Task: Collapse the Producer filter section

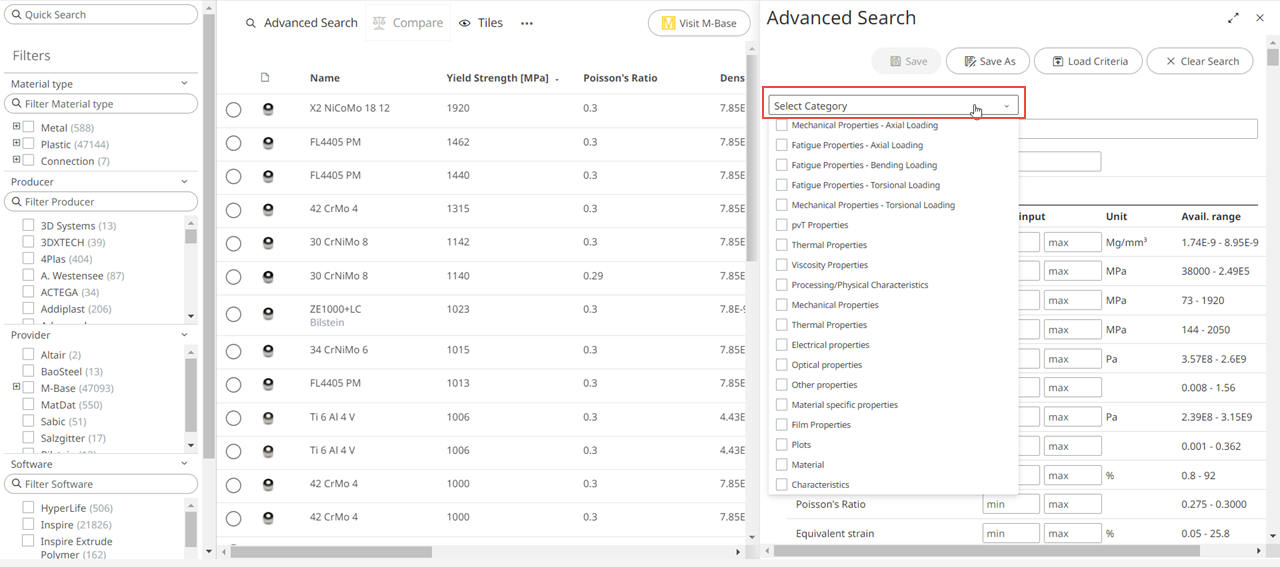Action: click(x=184, y=182)
